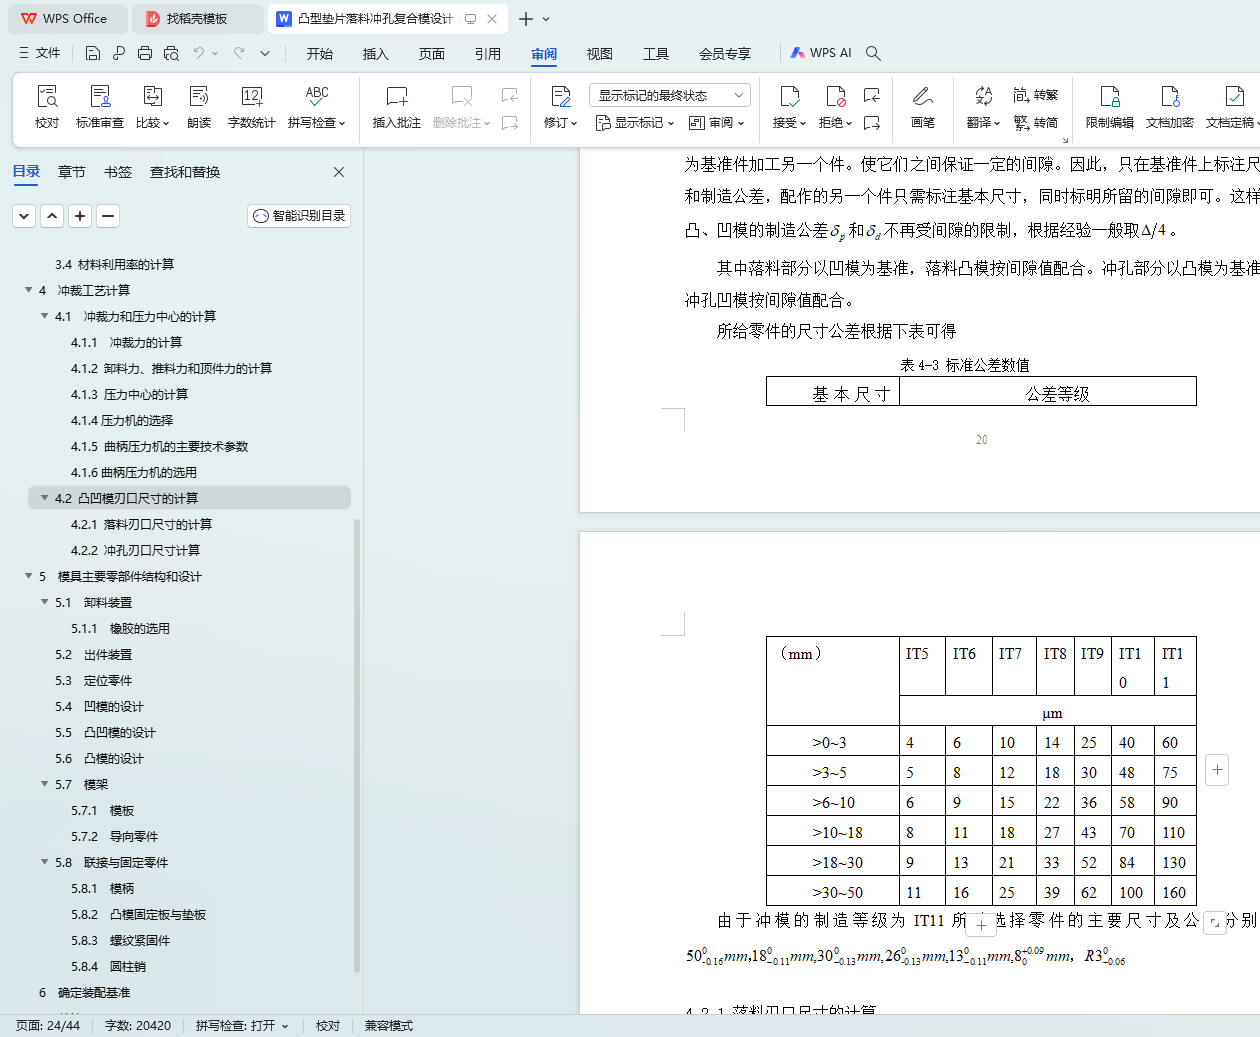Go to 4.1.4 压力机的选择 heading
This screenshot has width=1260, height=1037.
point(122,420)
